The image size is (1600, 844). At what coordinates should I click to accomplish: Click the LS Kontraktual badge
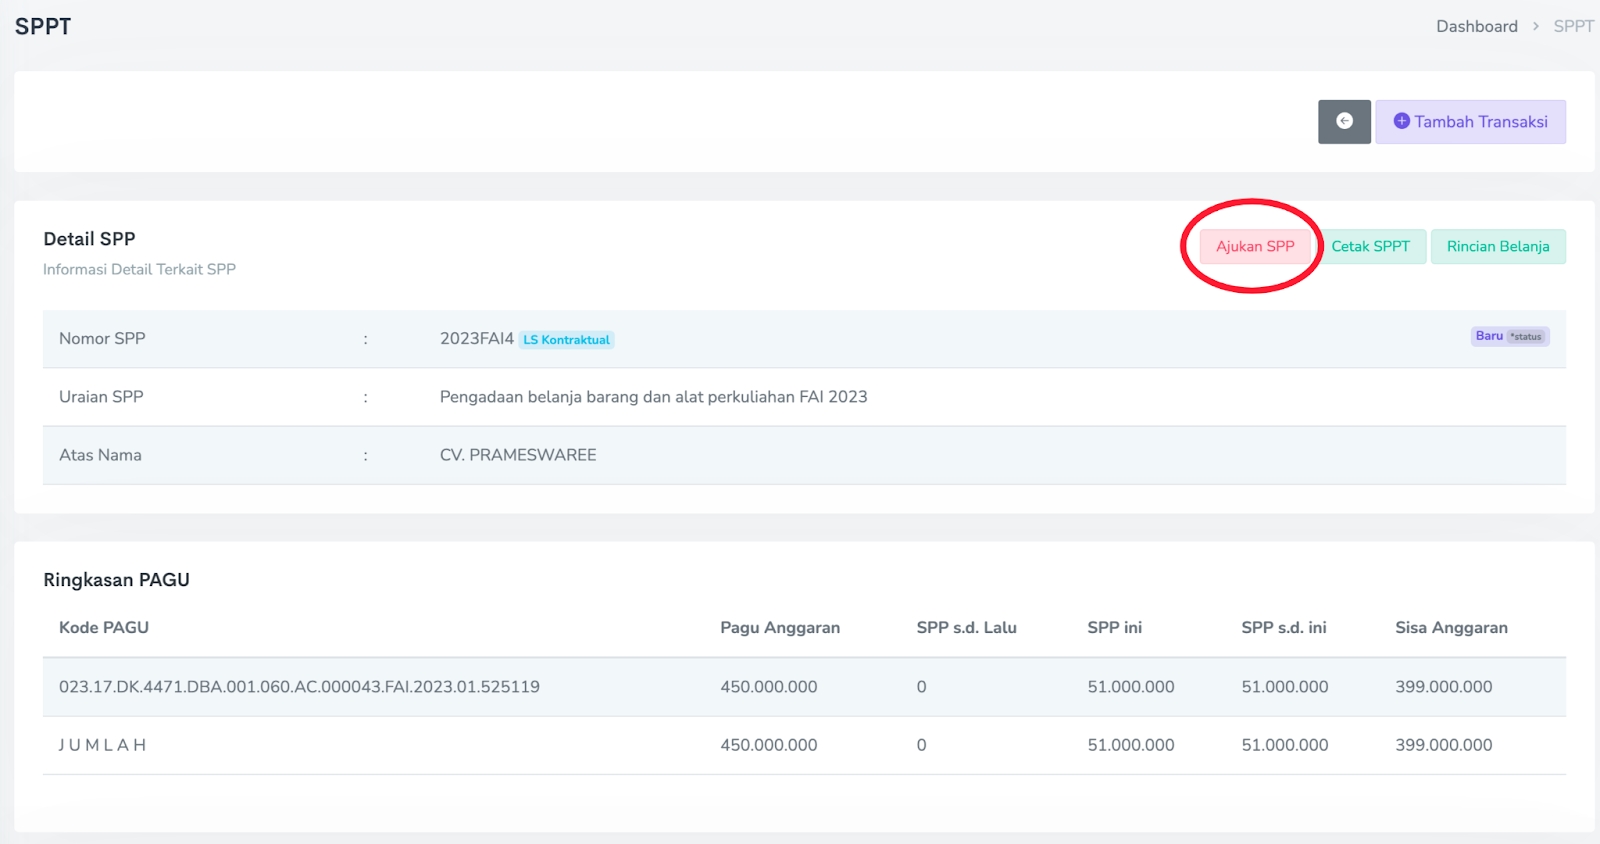(566, 340)
